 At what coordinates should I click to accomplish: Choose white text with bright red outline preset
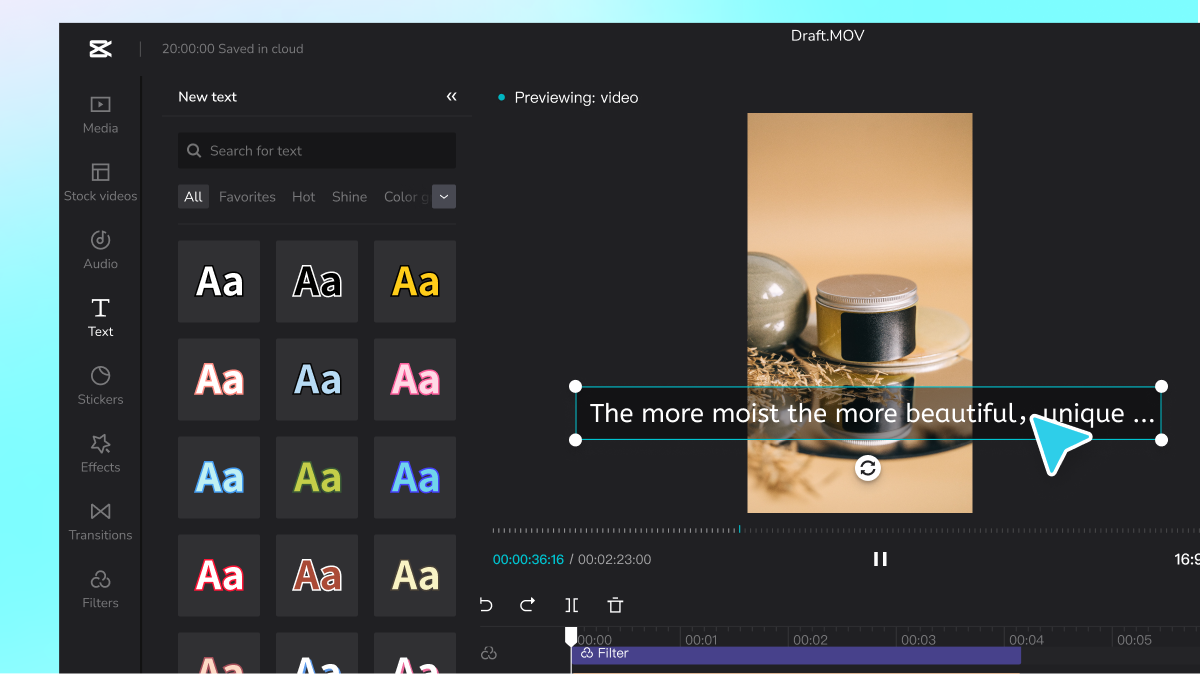click(219, 576)
